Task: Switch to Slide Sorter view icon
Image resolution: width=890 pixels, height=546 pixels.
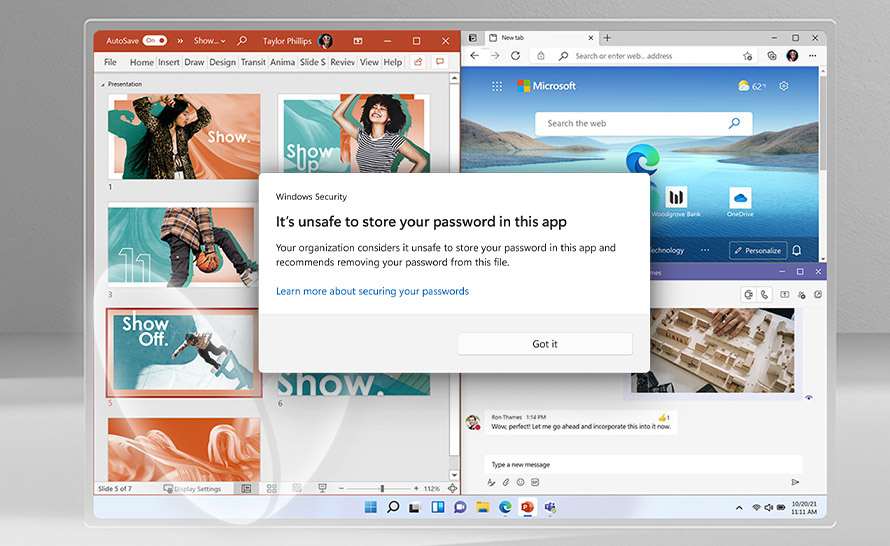Action: coord(271,489)
